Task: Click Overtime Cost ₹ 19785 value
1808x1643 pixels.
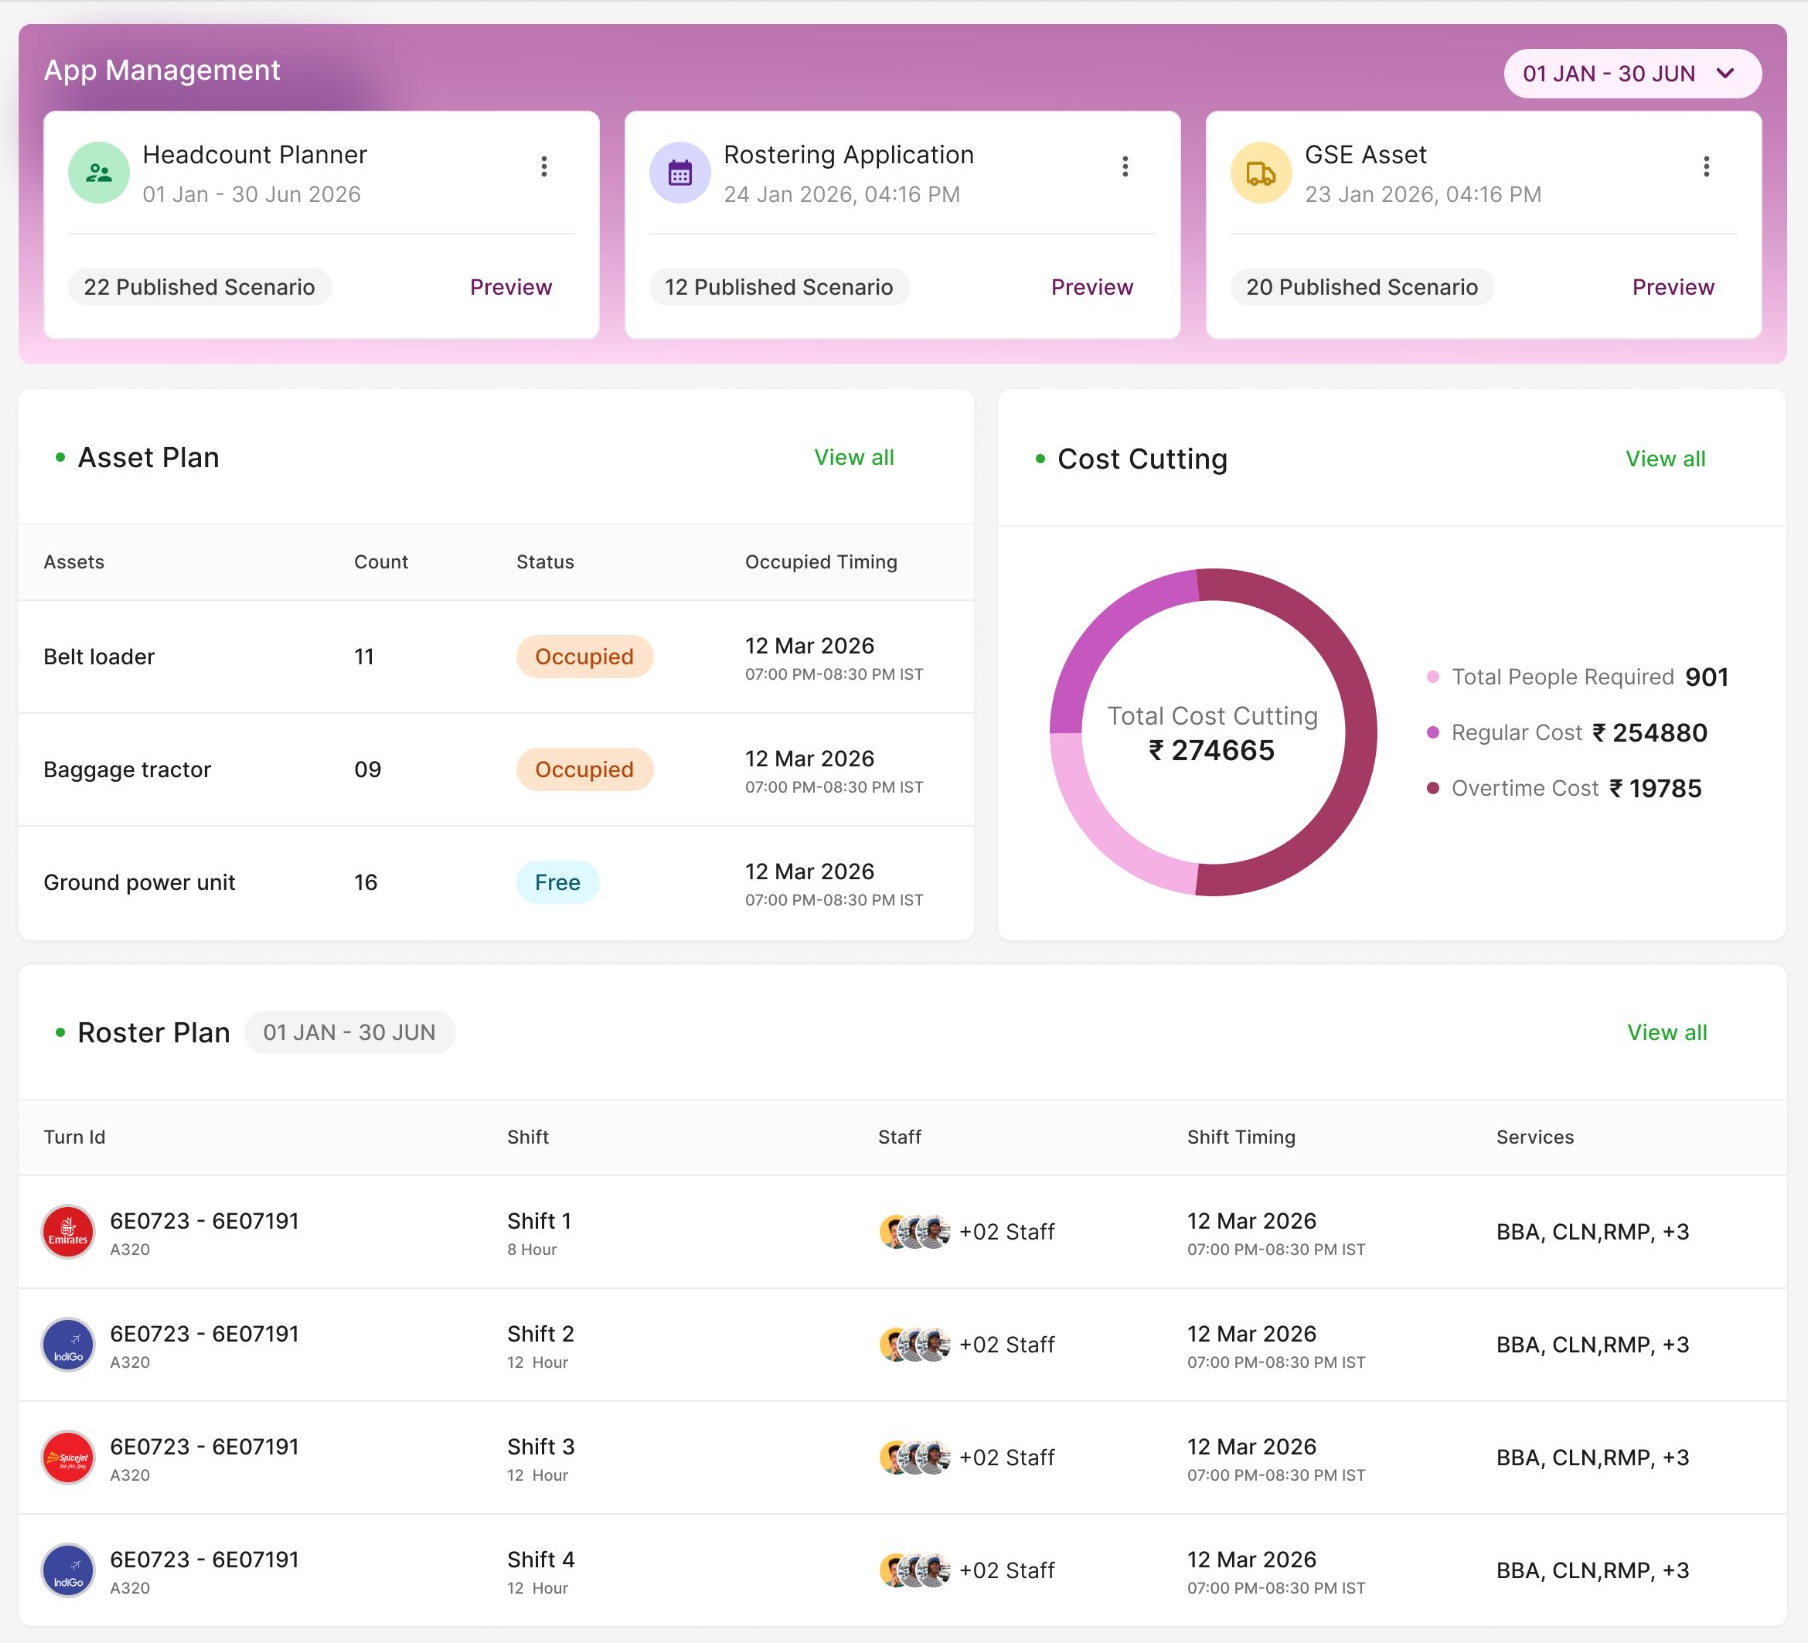Action: 1655,789
